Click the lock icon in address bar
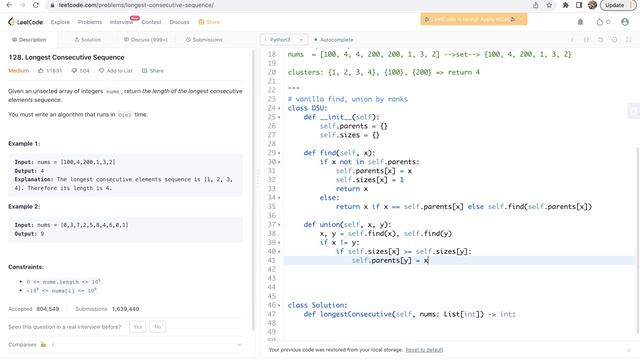Screen dimensions: 640x360 52,5
